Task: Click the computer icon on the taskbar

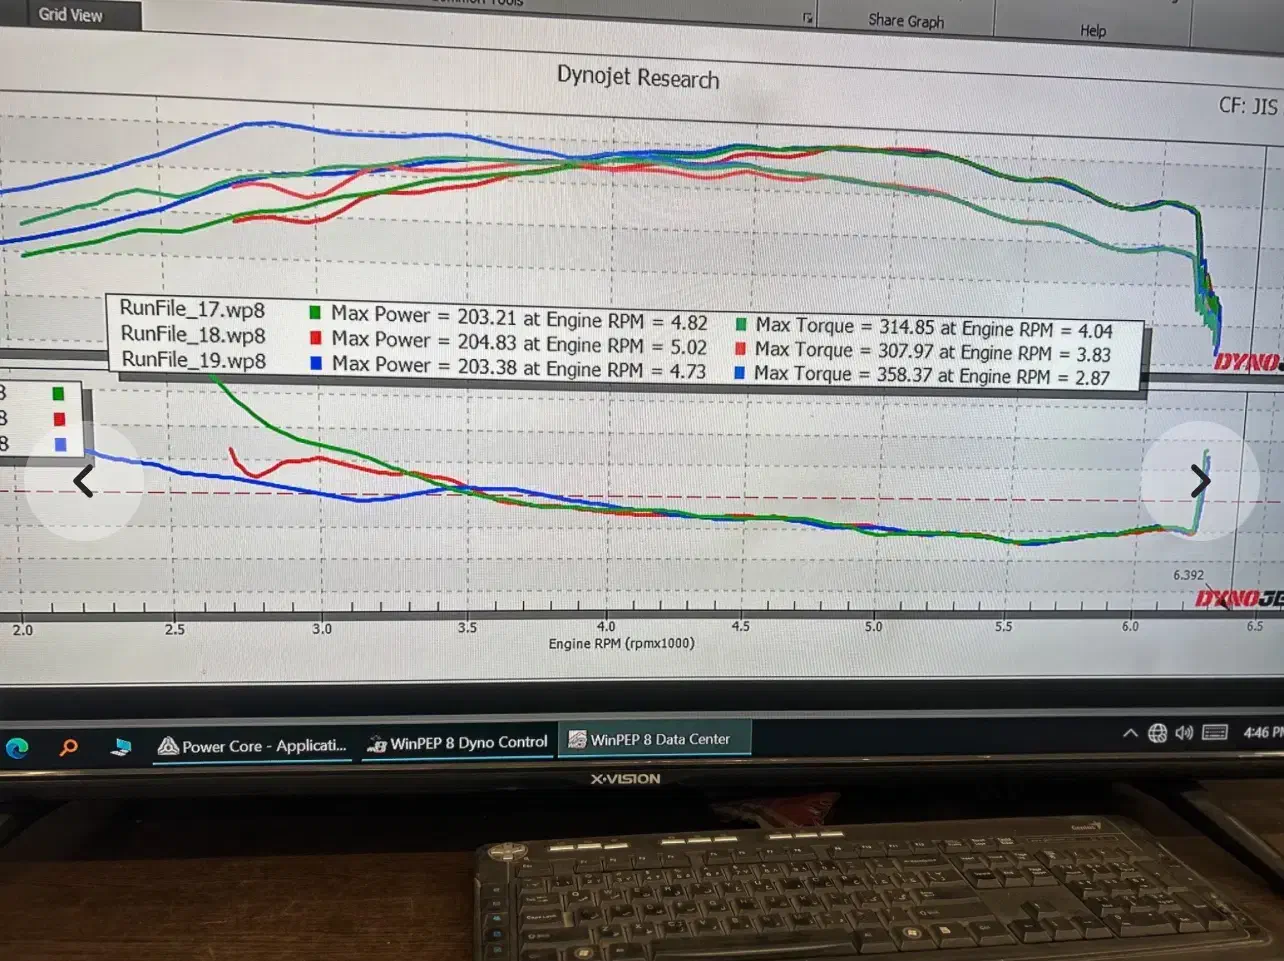Action: (121, 747)
